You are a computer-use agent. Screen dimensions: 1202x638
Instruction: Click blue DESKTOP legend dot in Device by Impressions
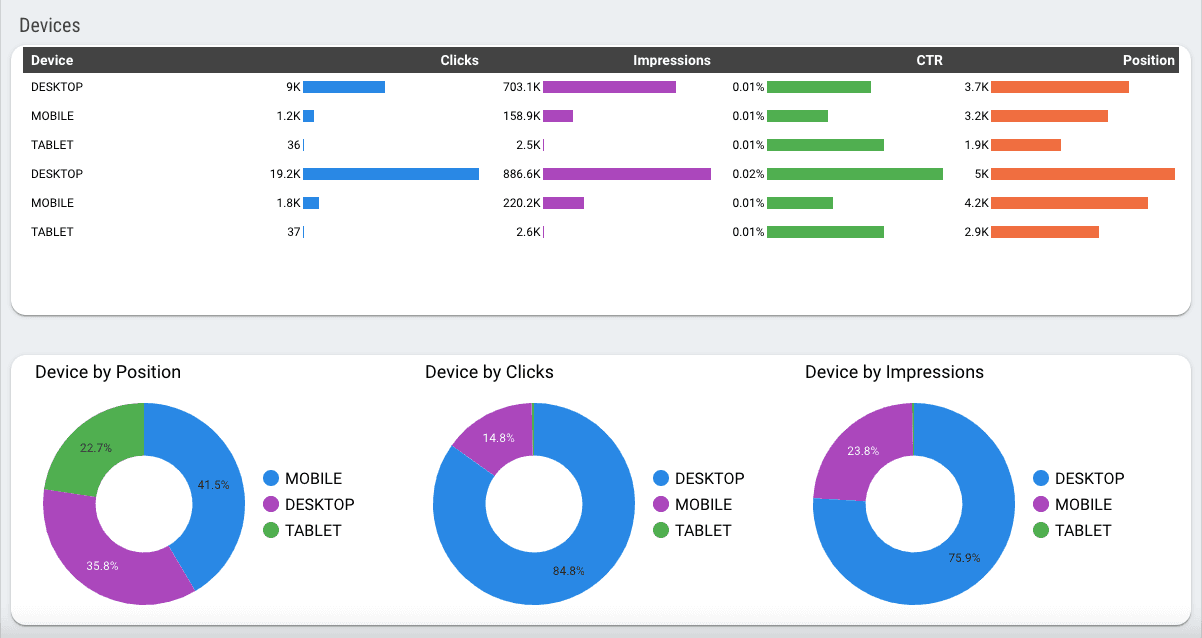(x=1041, y=479)
